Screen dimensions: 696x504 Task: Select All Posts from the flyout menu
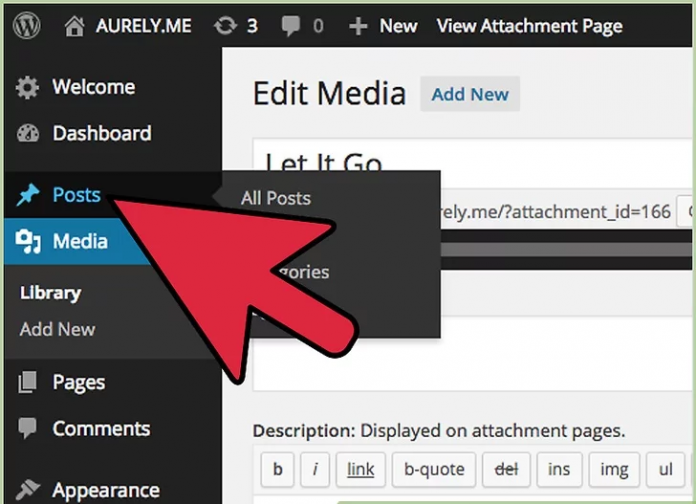tap(276, 199)
